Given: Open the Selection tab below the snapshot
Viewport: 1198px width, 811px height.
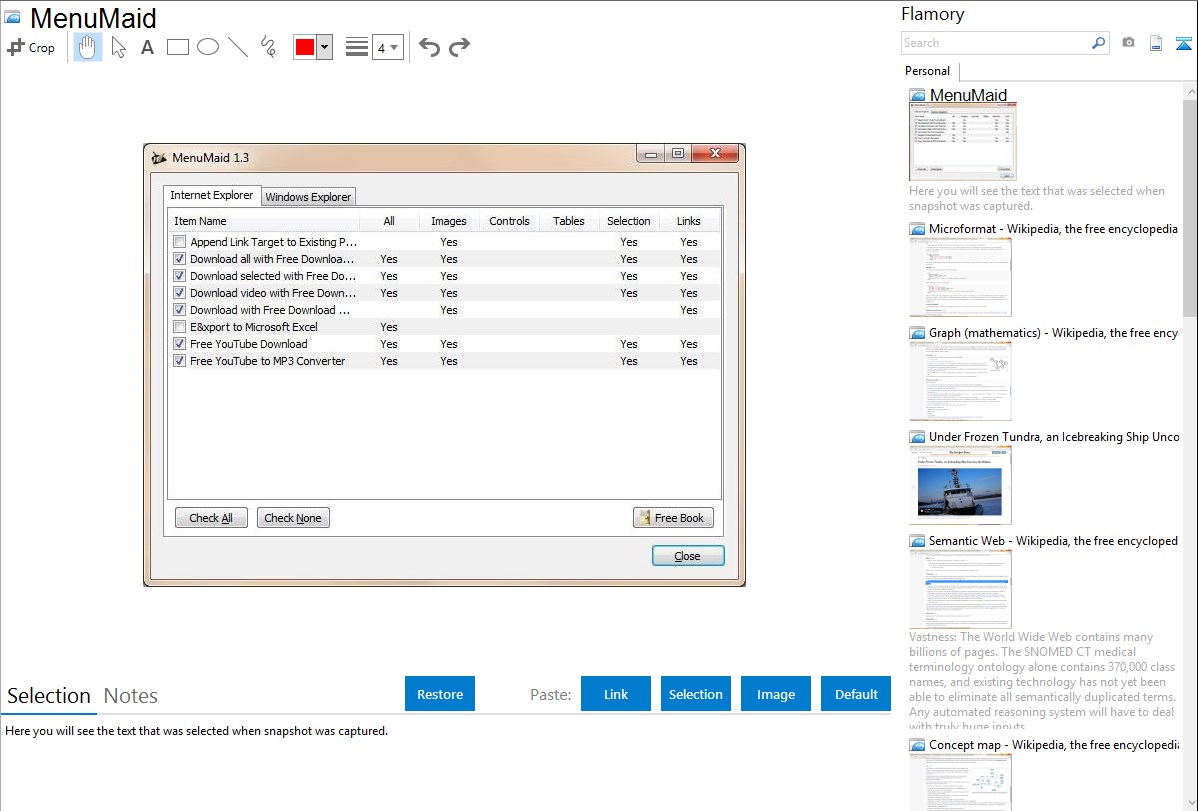Looking at the screenshot, I should point(49,696).
